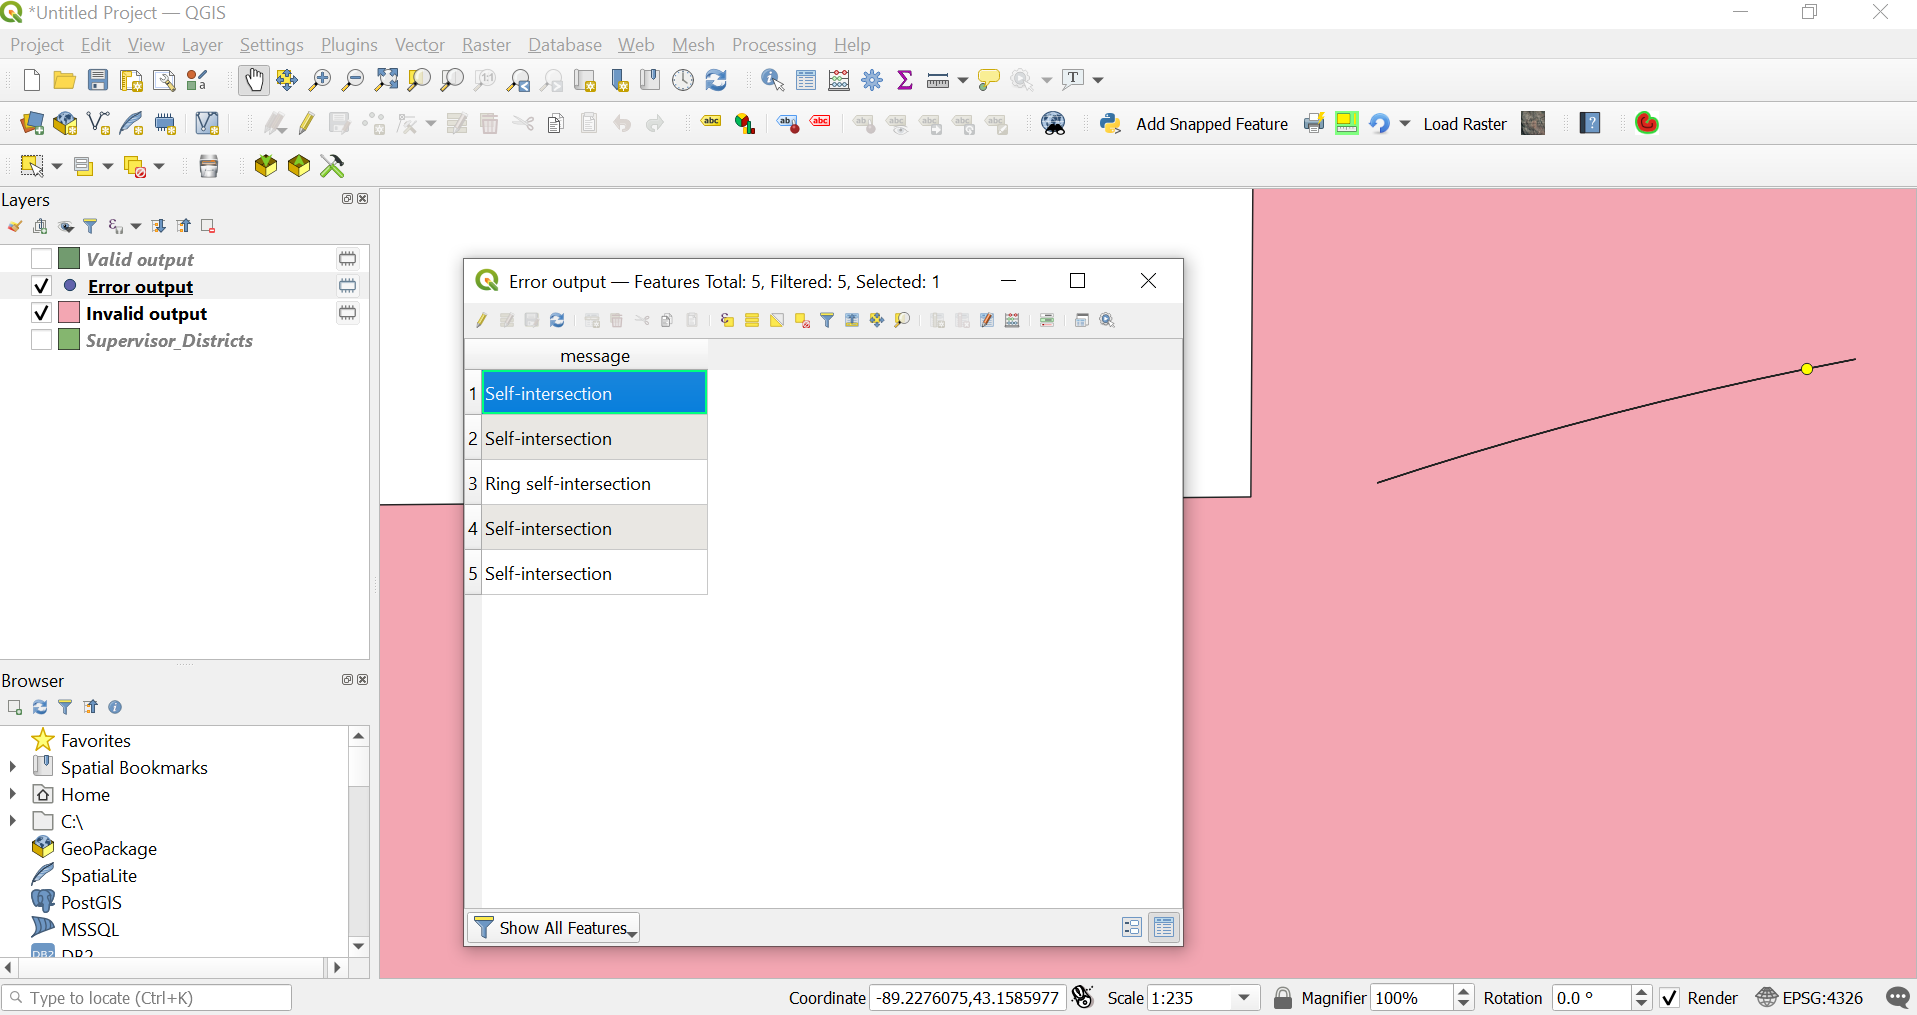This screenshot has width=1917, height=1015.
Task: Click Toggle editing pencil in attribute table
Action: tap(481, 320)
